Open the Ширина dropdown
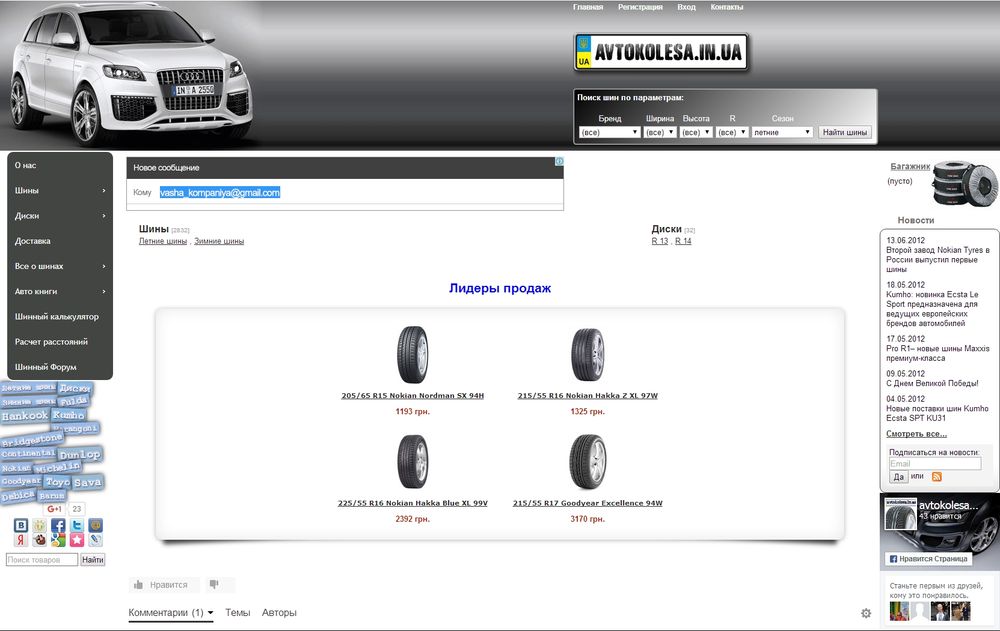The image size is (1000, 631). [x=659, y=132]
